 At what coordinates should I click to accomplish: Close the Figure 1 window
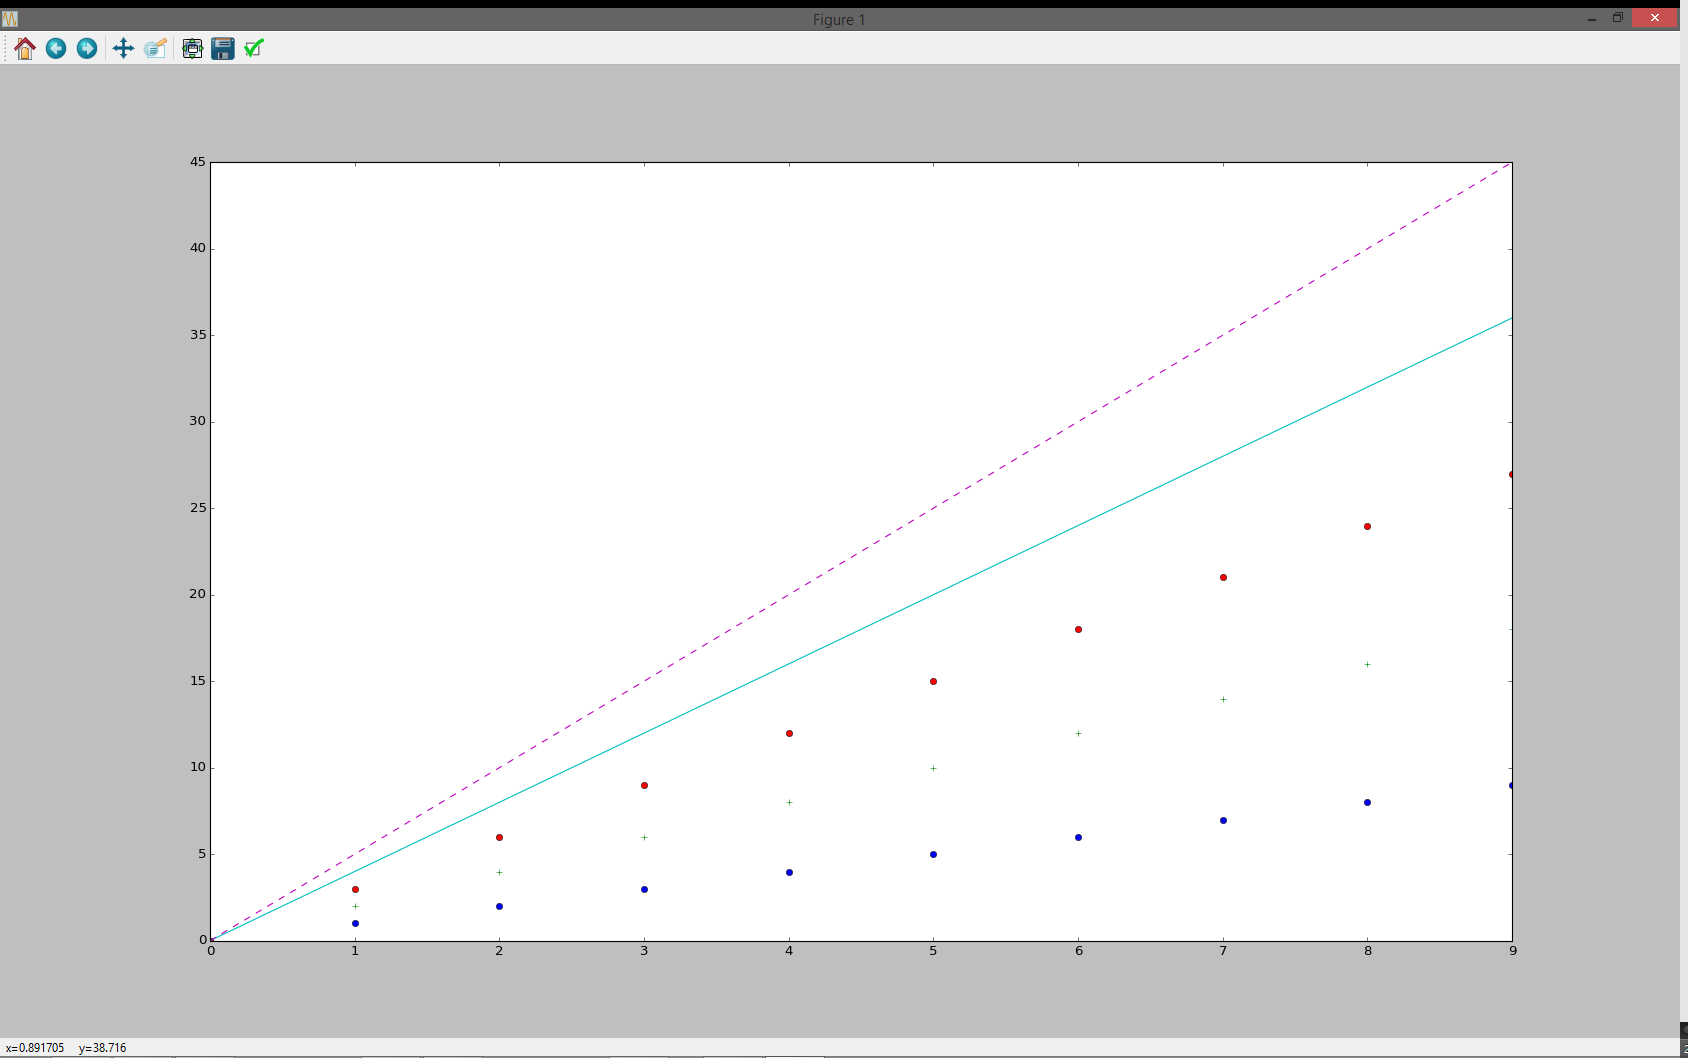[x=1654, y=18]
